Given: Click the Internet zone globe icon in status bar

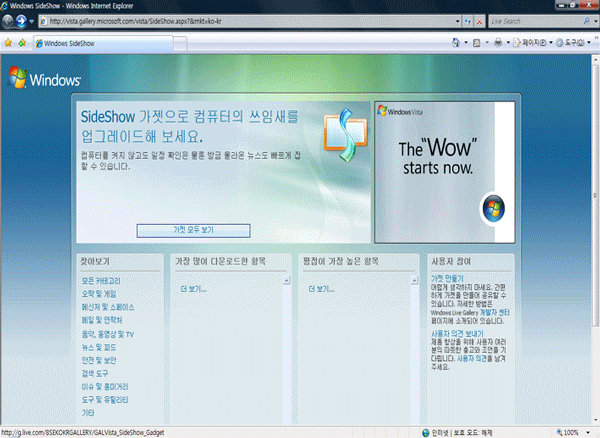Looking at the screenshot, I should [426, 433].
